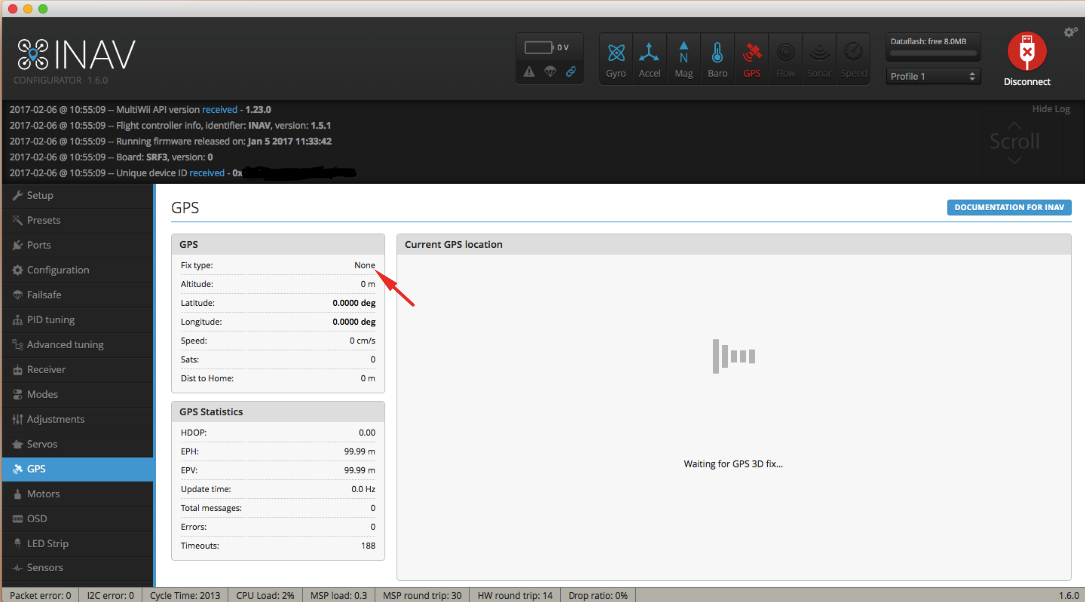Image resolution: width=1085 pixels, height=602 pixels.
Task: Click the Dataflash free space bar
Action: [933, 53]
